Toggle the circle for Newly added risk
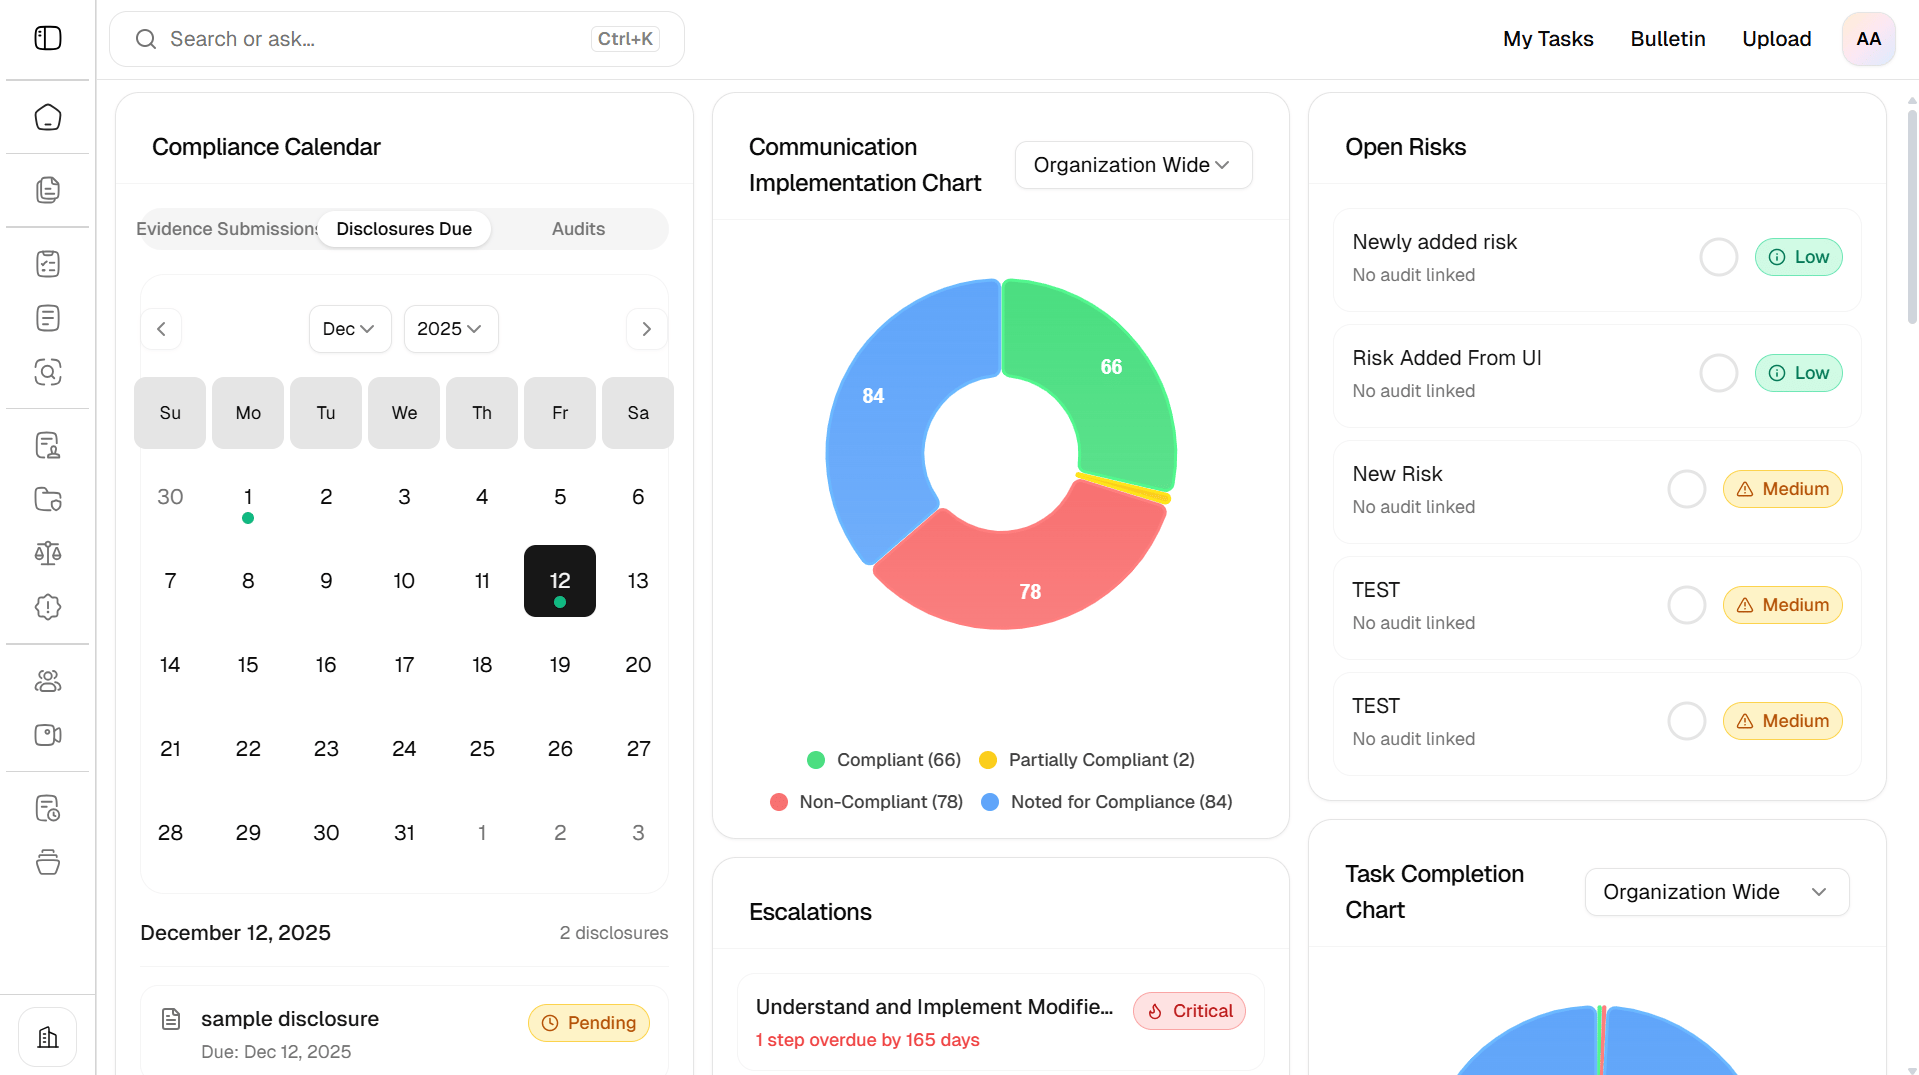This screenshot has width=1919, height=1075. [1719, 257]
